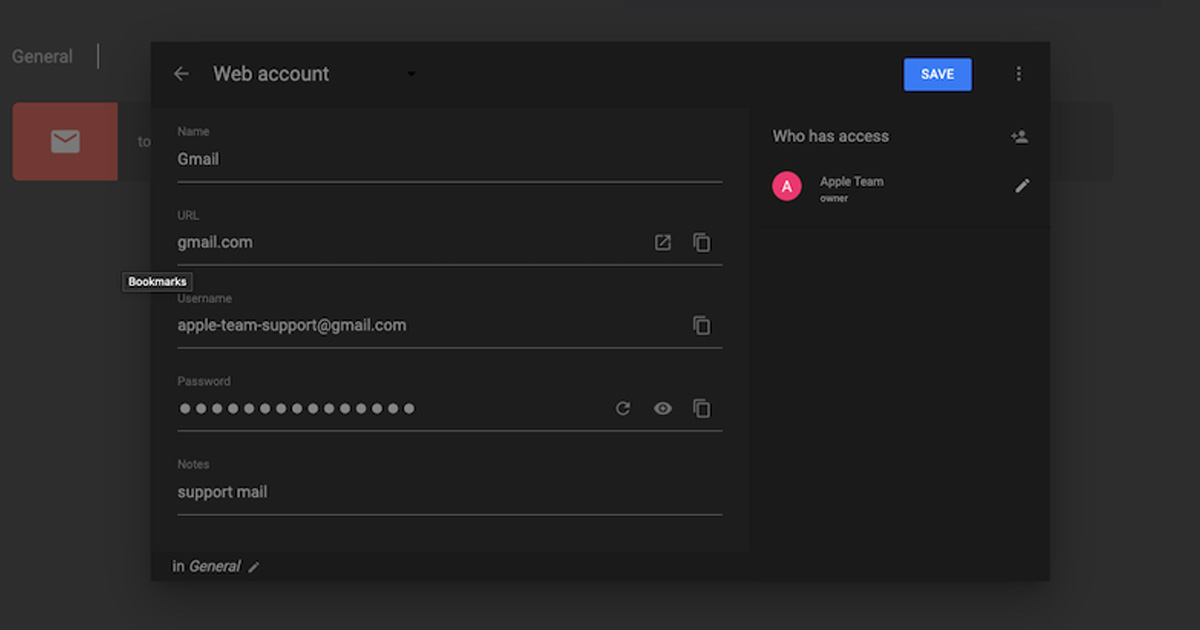The height and width of the screenshot is (630, 1200).
Task: Go back using the left arrow
Action: click(181, 74)
